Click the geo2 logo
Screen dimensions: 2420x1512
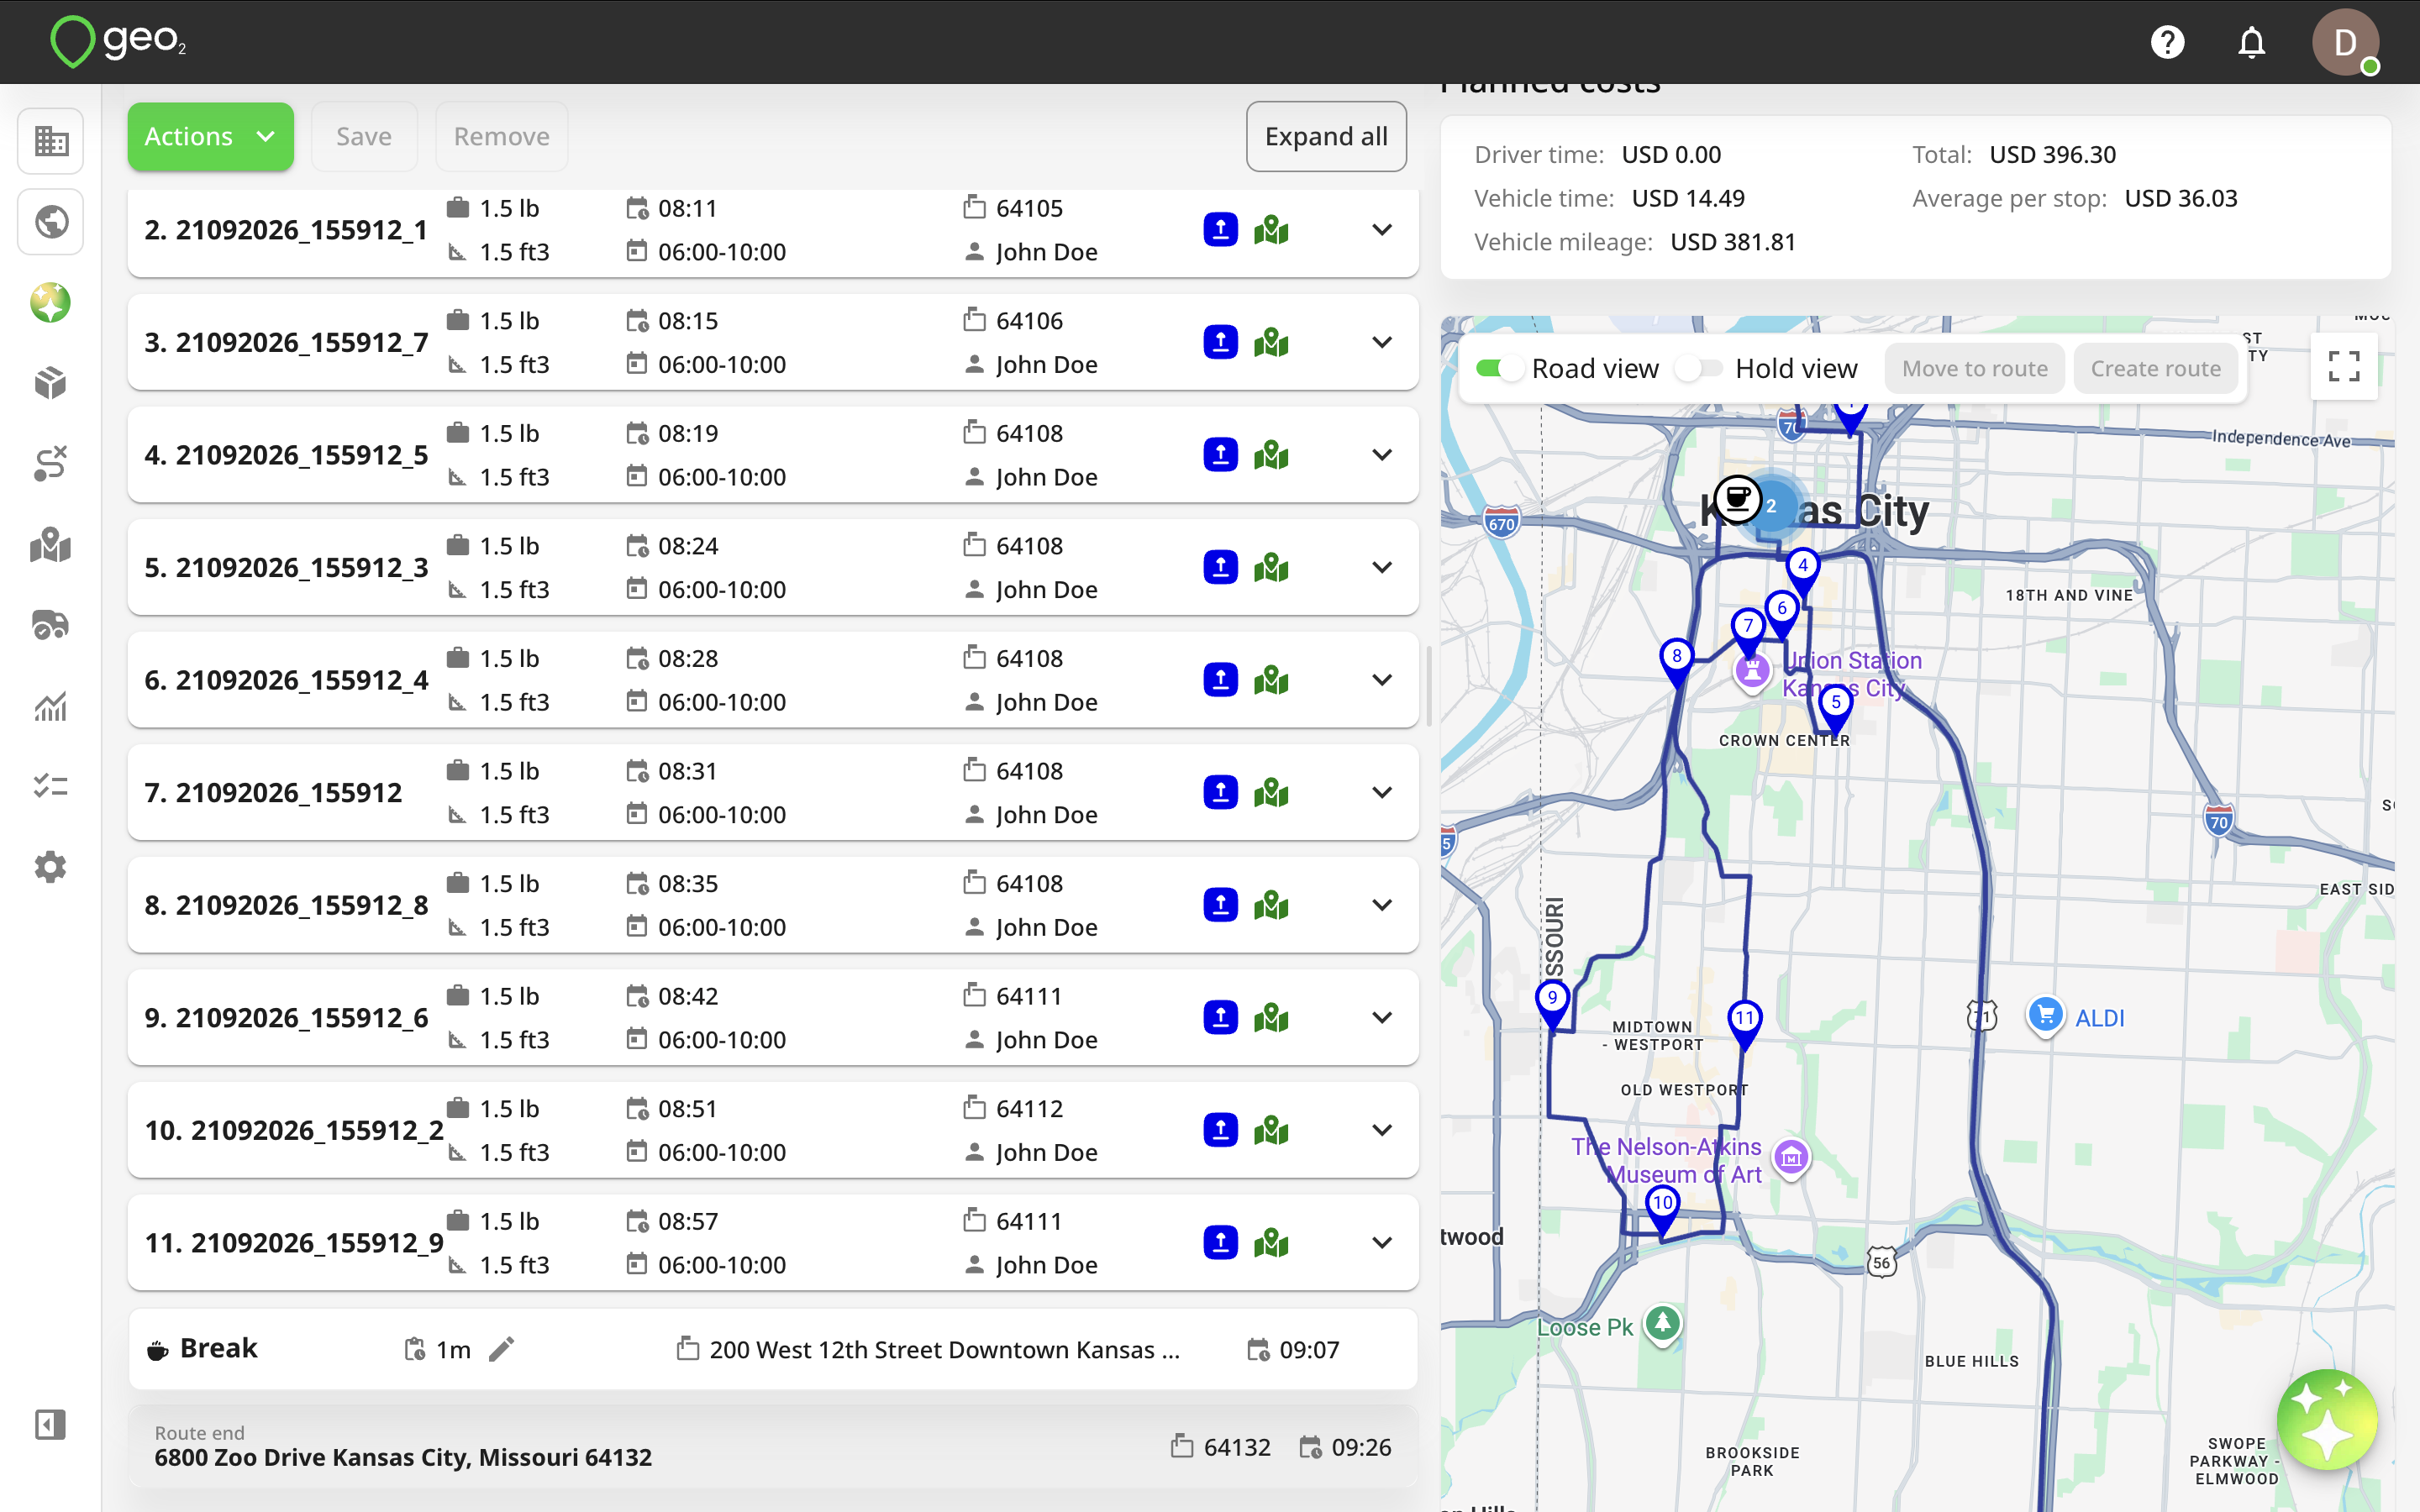pyautogui.click(x=118, y=42)
